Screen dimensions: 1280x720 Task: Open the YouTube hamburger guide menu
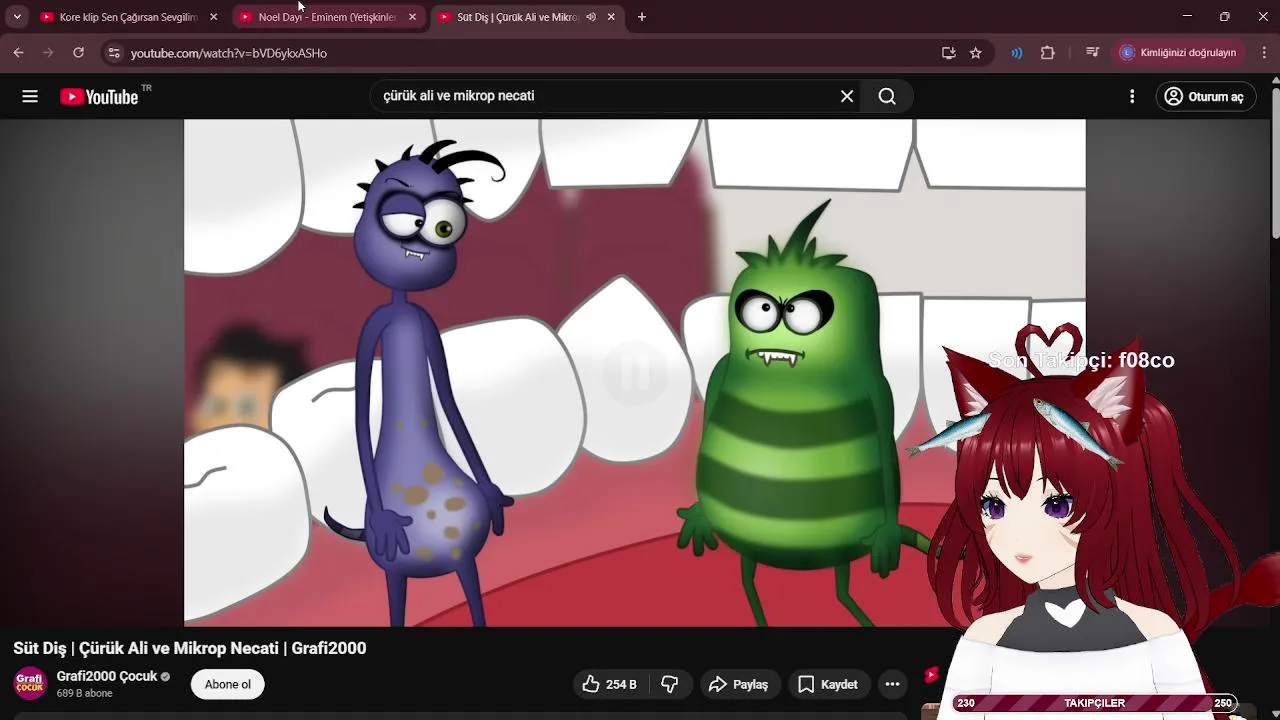(30, 96)
